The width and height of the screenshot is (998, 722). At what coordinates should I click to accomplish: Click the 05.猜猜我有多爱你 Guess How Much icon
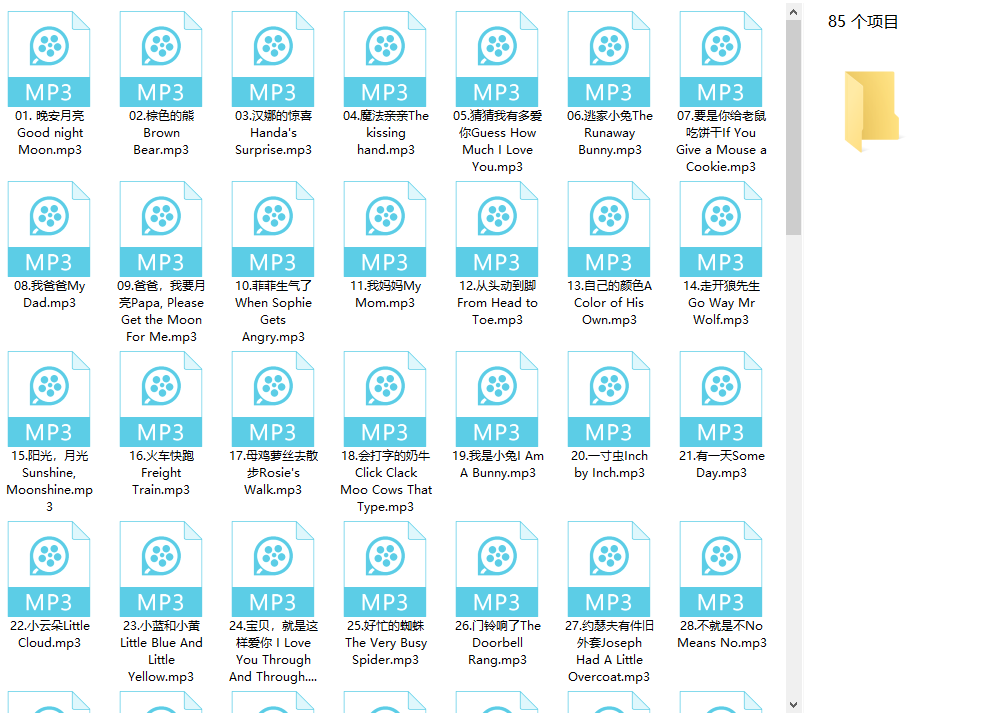click(x=497, y=59)
